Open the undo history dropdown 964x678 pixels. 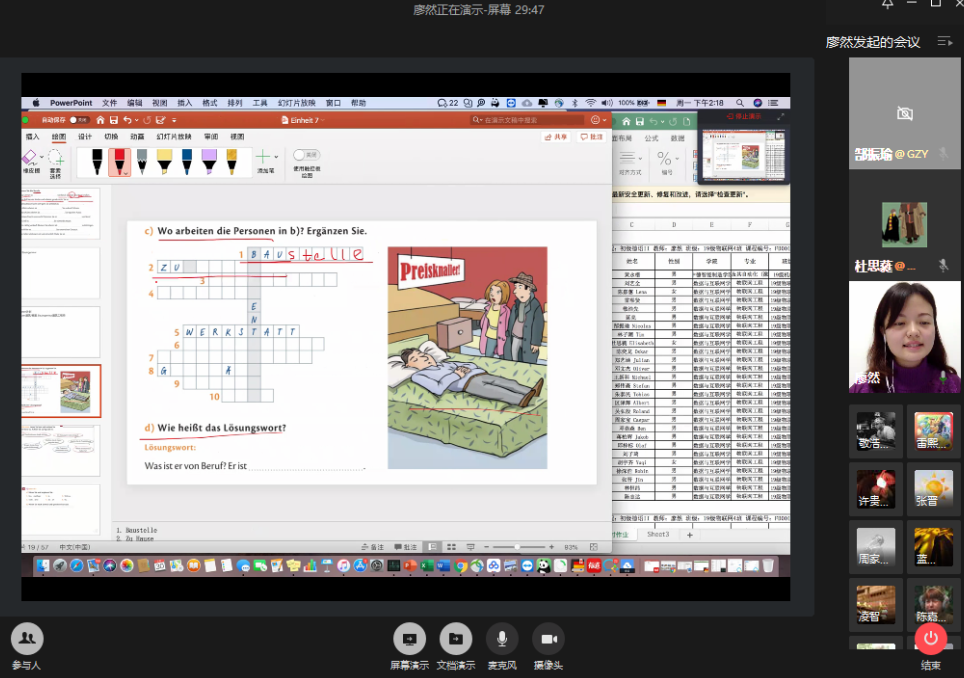[136, 120]
